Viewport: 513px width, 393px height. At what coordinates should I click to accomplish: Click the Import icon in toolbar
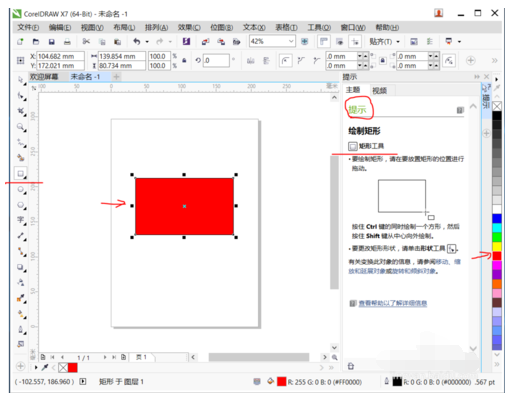click(205, 42)
